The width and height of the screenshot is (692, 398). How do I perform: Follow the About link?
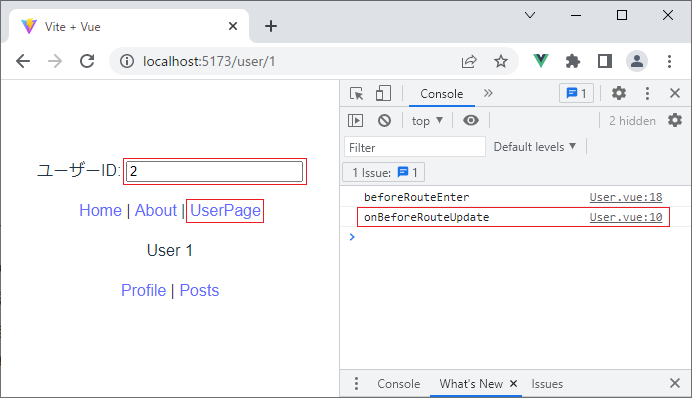click(x=156, y=210)
